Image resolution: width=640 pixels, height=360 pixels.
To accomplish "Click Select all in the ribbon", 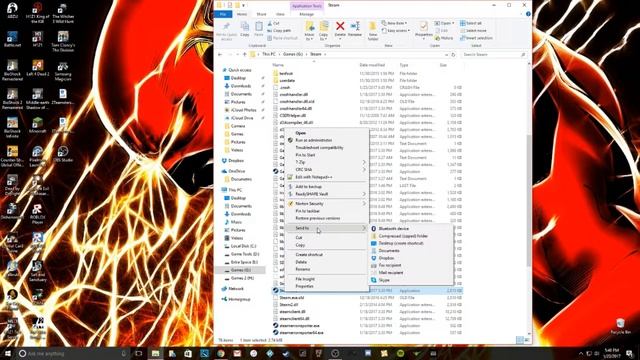I will click(471, 23).
